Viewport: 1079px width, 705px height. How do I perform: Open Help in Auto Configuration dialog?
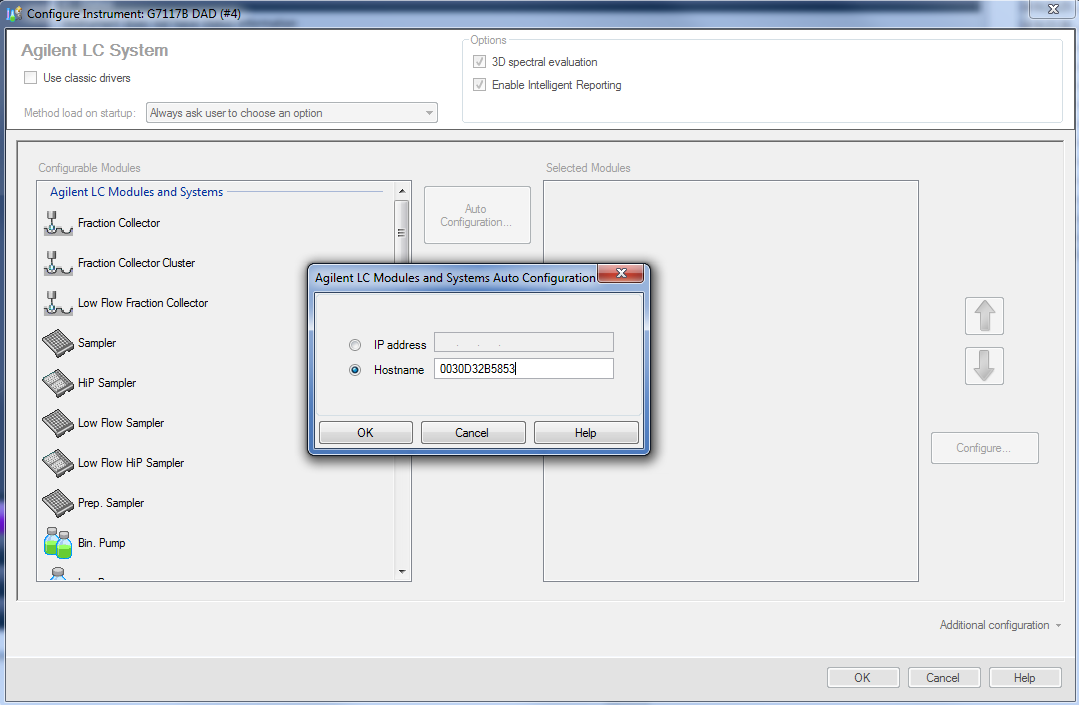[586, 433]
